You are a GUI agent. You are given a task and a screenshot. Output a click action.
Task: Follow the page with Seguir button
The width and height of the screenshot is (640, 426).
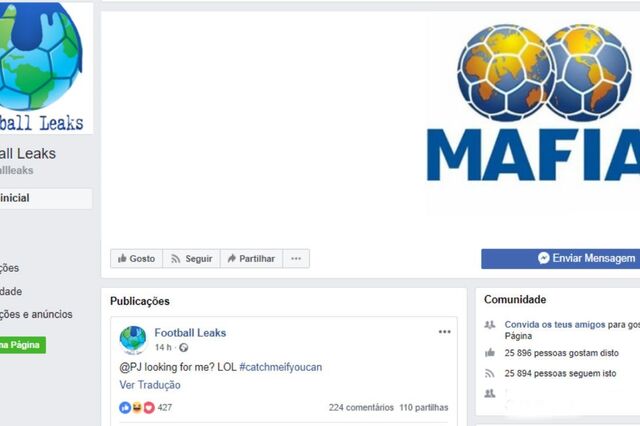point(191,259)
